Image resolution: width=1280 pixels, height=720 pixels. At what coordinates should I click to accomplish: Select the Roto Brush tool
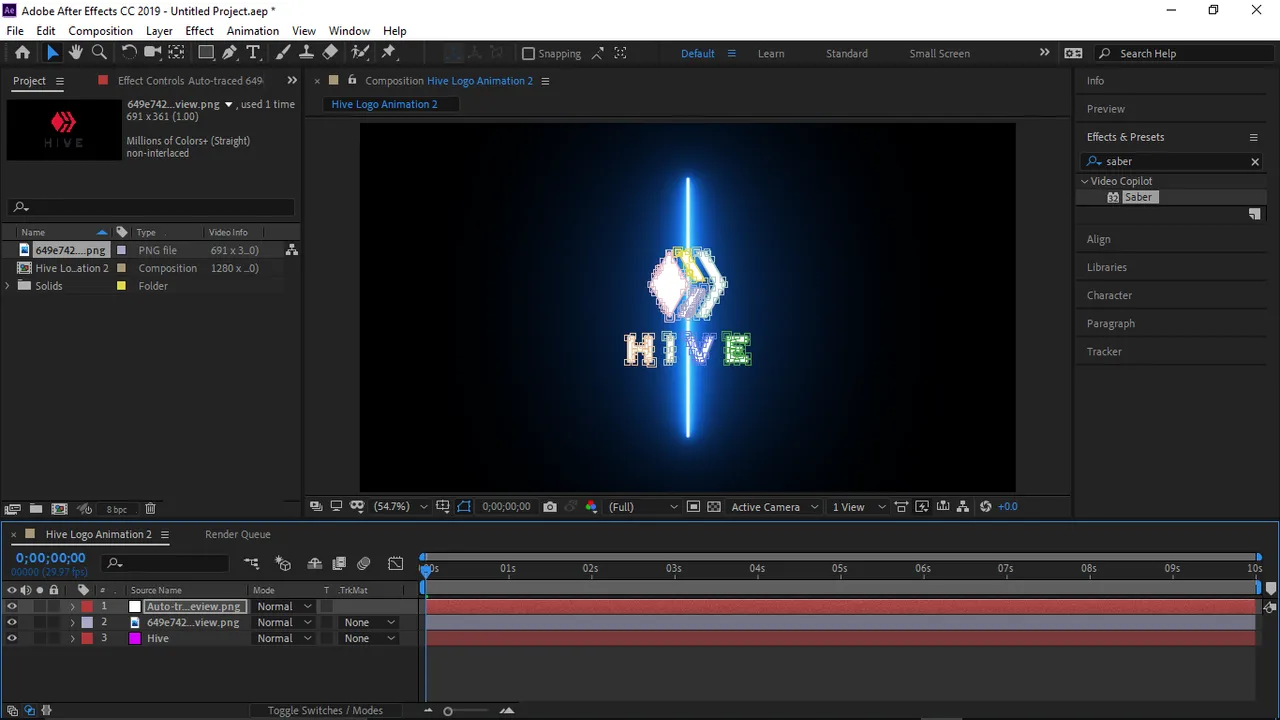[x=360, y=53]
